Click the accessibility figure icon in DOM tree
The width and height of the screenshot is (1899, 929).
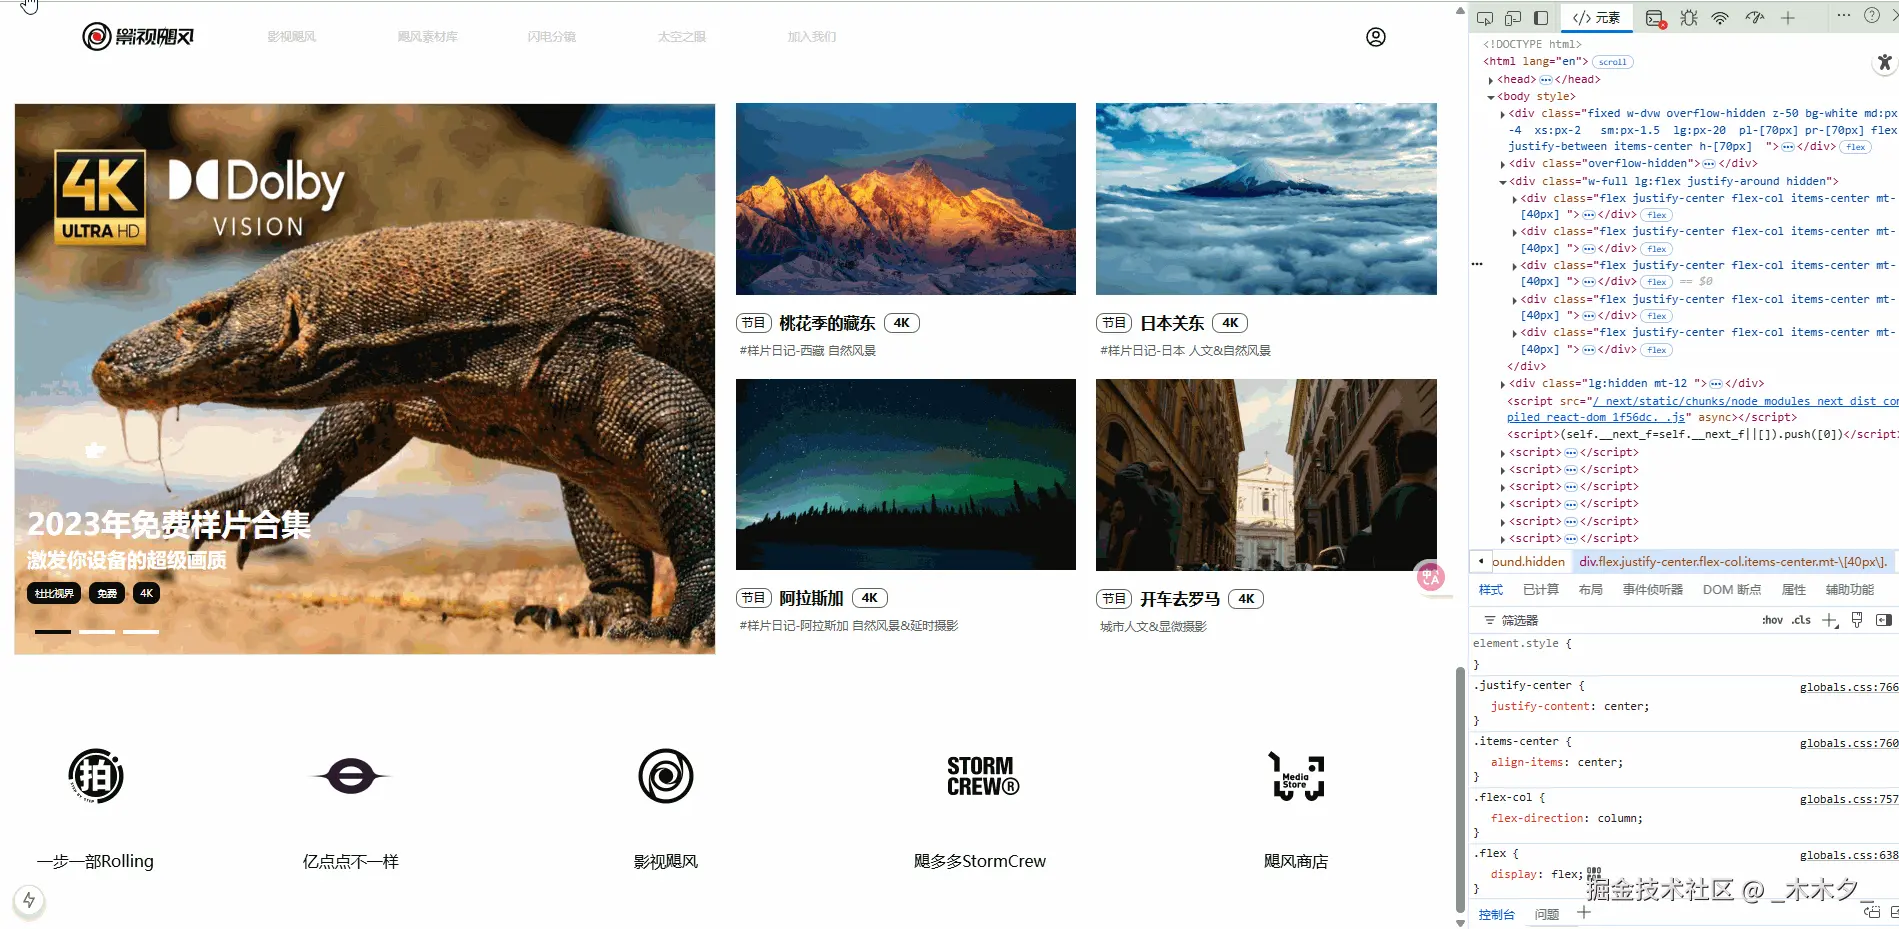[x=1884, y=63]
